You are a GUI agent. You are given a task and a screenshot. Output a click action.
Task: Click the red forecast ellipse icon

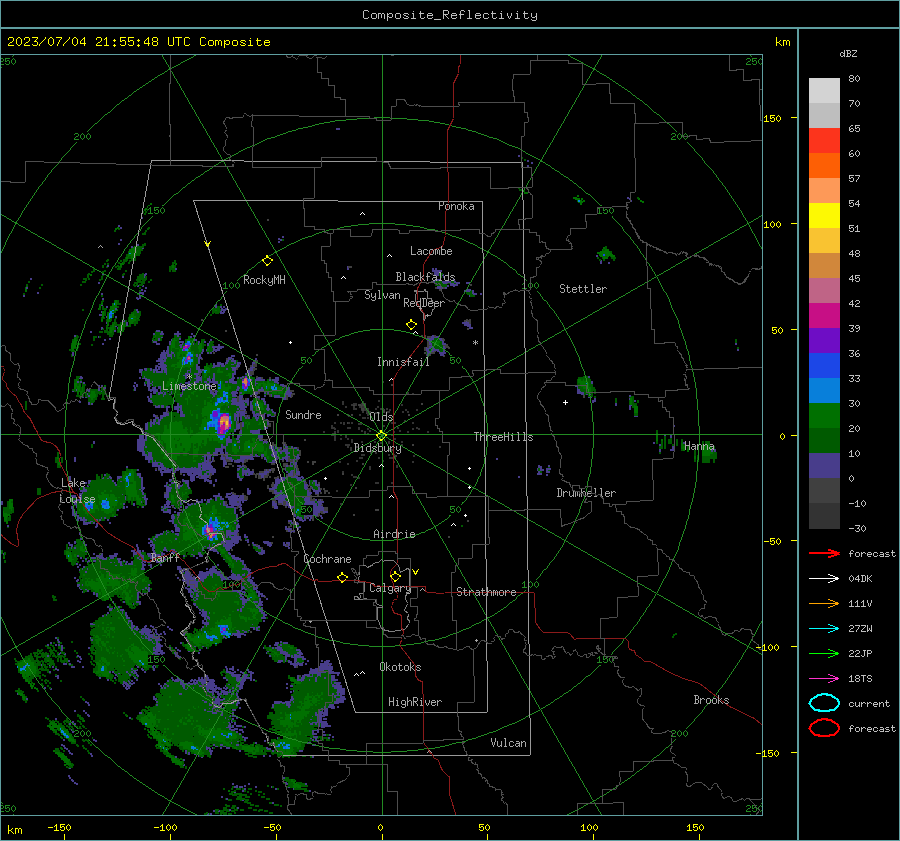coord(824,728)
